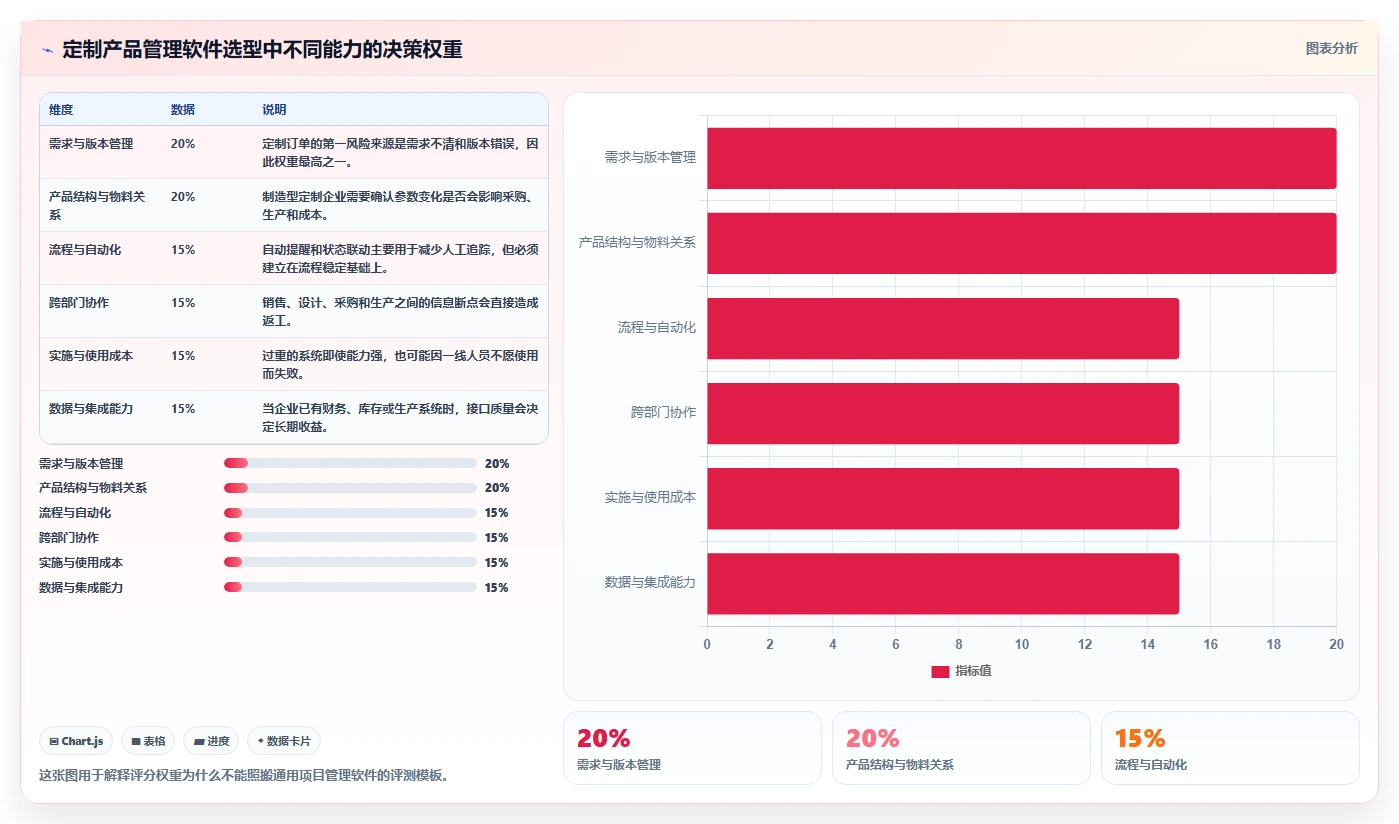The height and width of the screenshot is (824, 1399).
Task: Click the chart bar for 数据与集成能力
Action: [x=943, y=583]
